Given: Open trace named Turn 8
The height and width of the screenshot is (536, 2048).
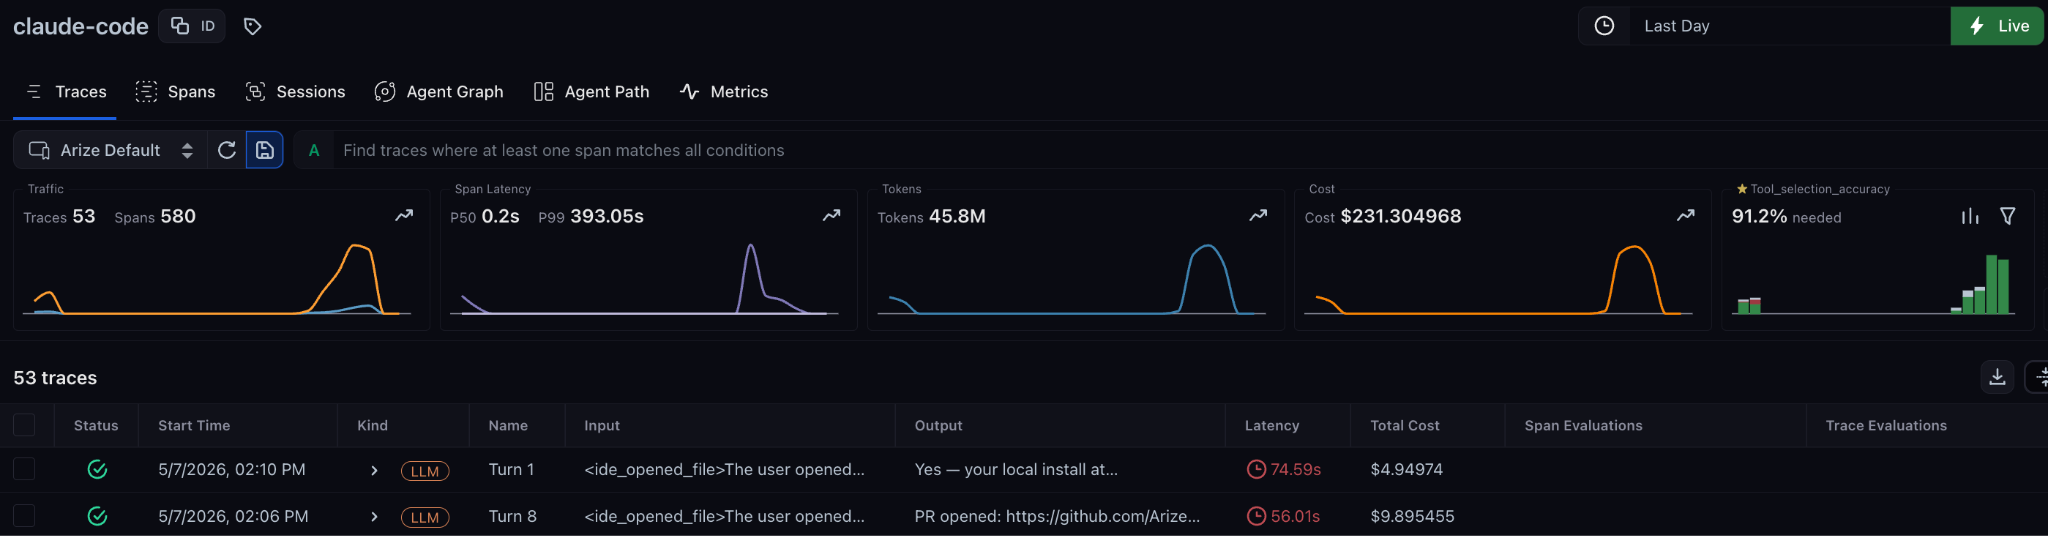Looking at the screenshot, I should pos(512,516).
